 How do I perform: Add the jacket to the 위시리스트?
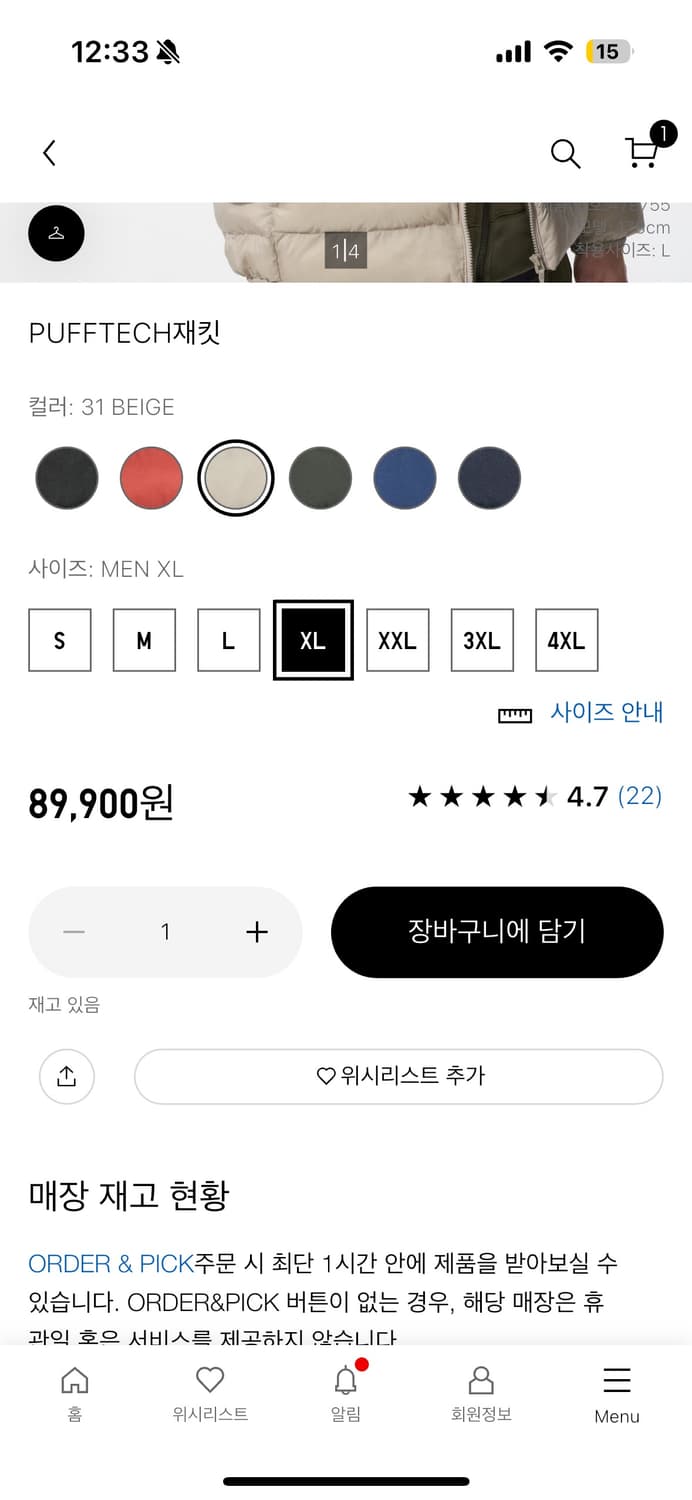pyautogui.click(x=397, y=1076)
